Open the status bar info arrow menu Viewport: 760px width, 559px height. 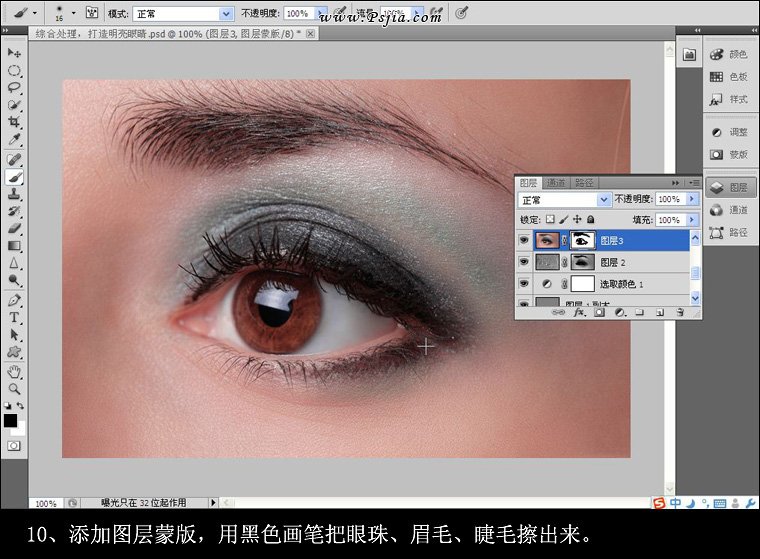click(x=213, y=503)
